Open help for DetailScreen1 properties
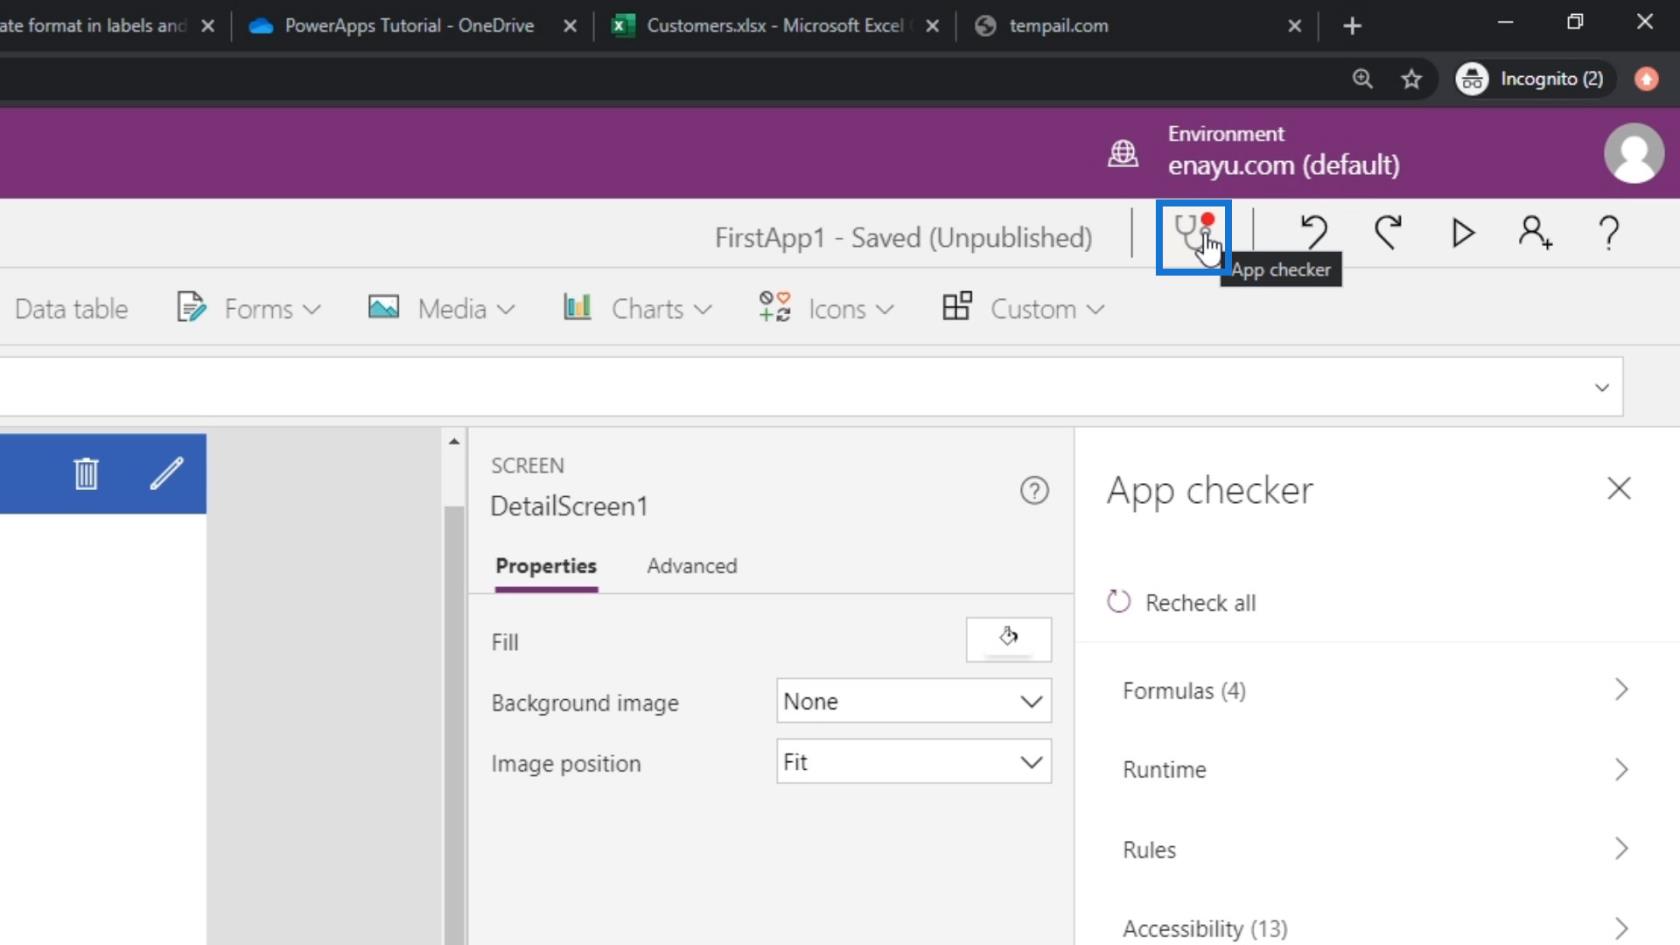Screen dimensions: 1680x945 click(x=1034, y=490)
